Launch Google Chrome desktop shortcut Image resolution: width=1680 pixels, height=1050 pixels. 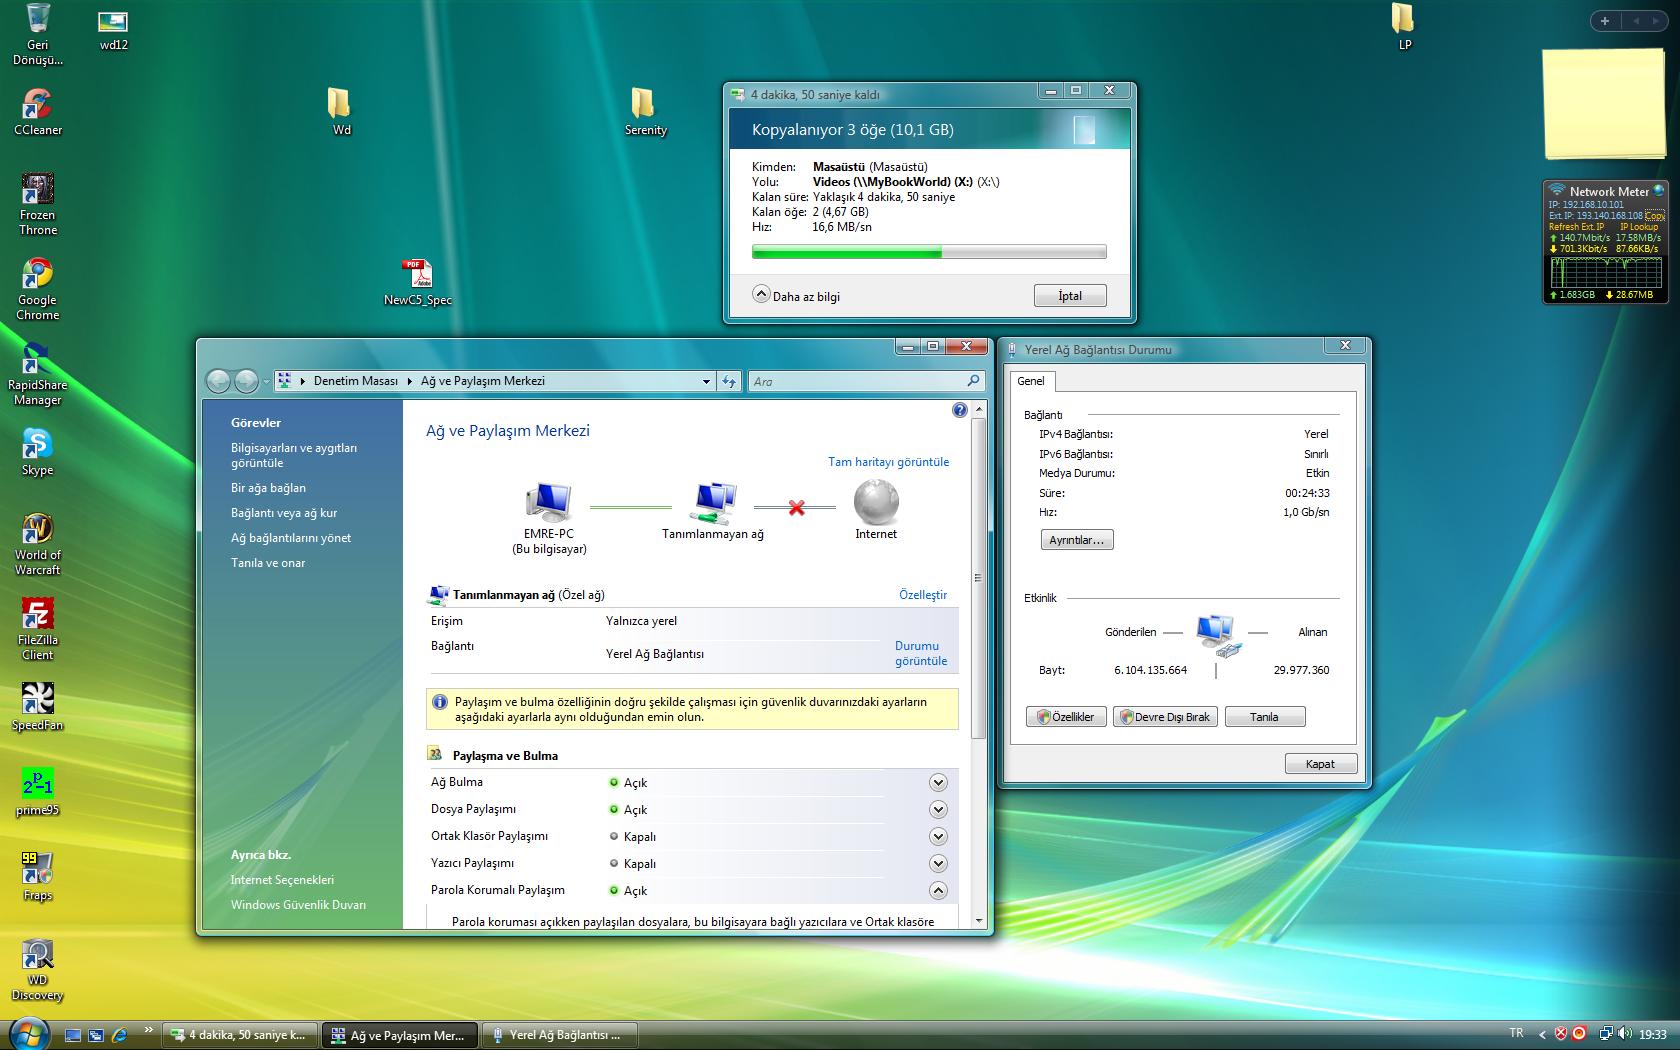[x=38, y=289]
